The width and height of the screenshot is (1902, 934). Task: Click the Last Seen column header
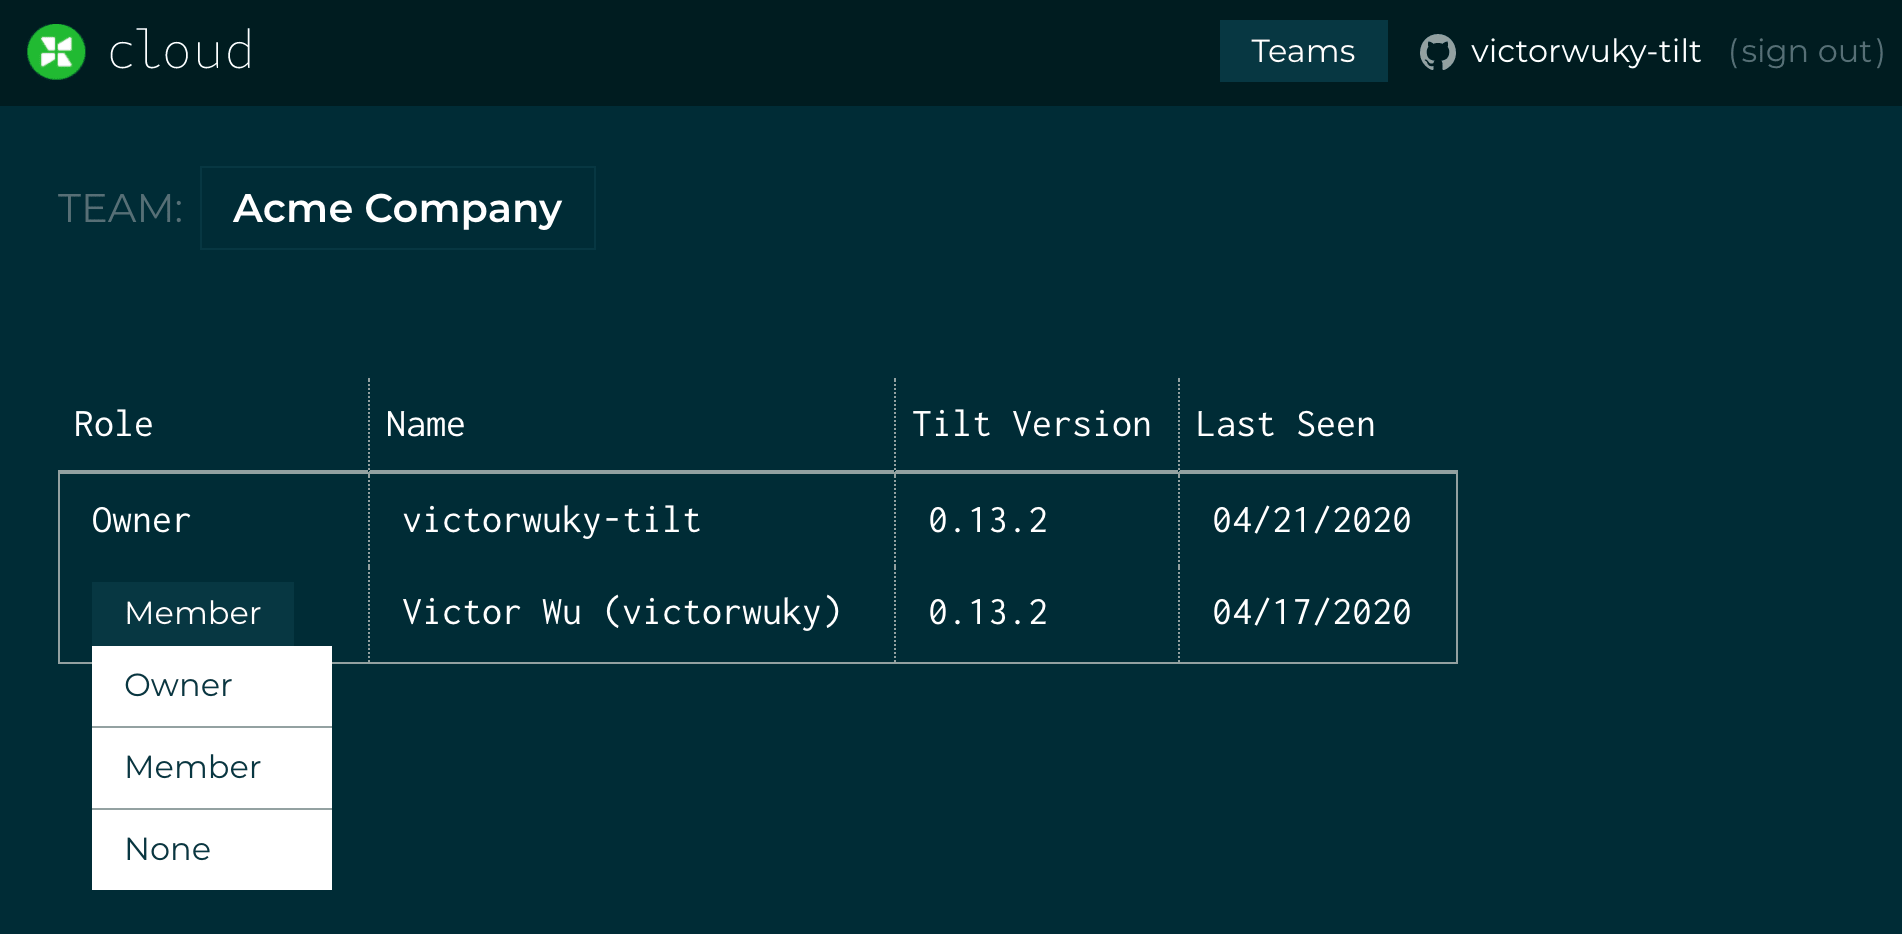point(1285,424)
